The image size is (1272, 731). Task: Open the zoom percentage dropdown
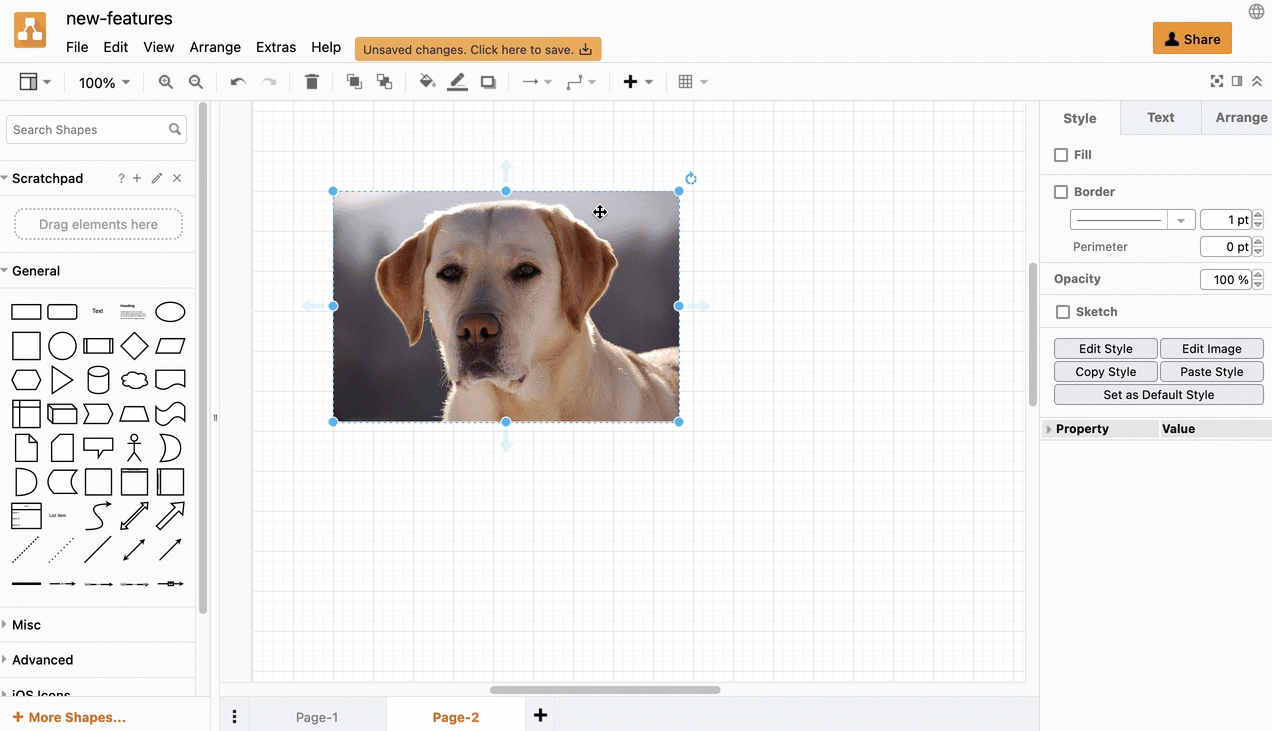(104, 82)
